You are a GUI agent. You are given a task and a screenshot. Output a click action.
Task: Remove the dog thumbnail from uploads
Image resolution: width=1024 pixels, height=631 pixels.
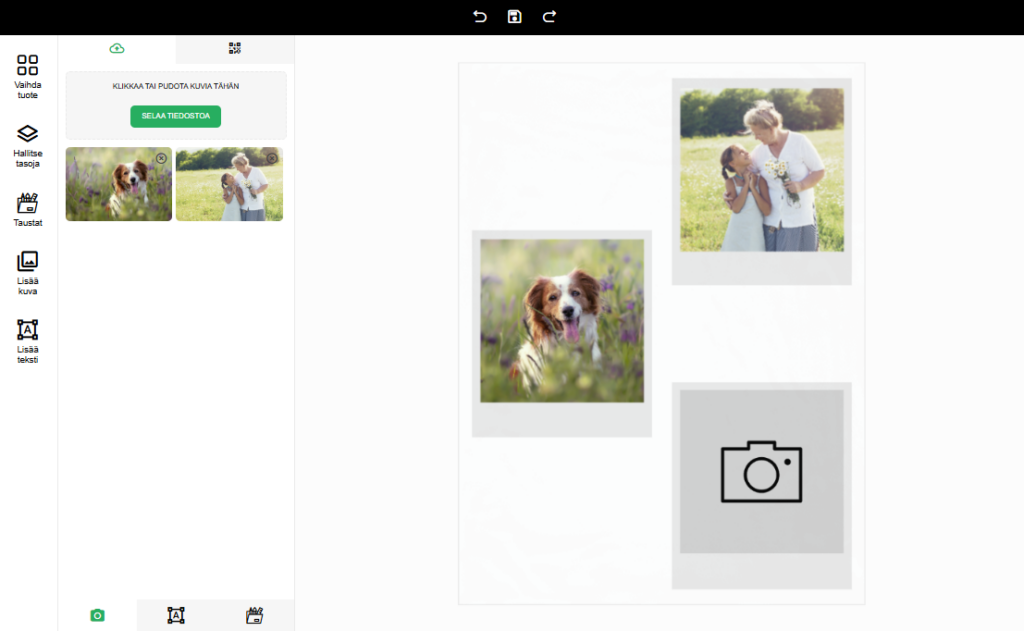click(161, 158)
